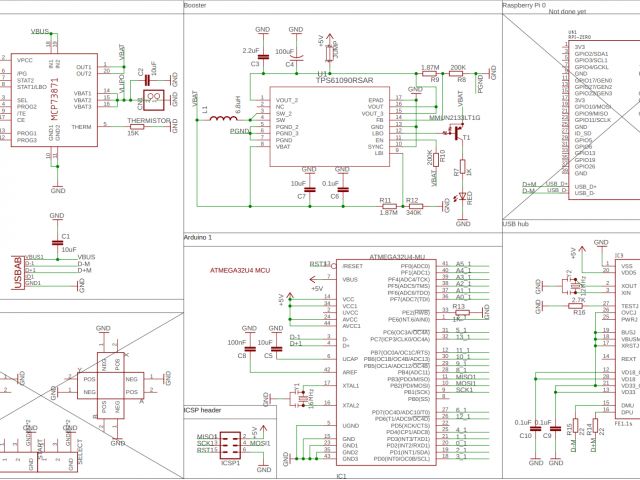Click the R12 340K resistor
Viewport: 640px width, 480px height.
coord(413,203)
